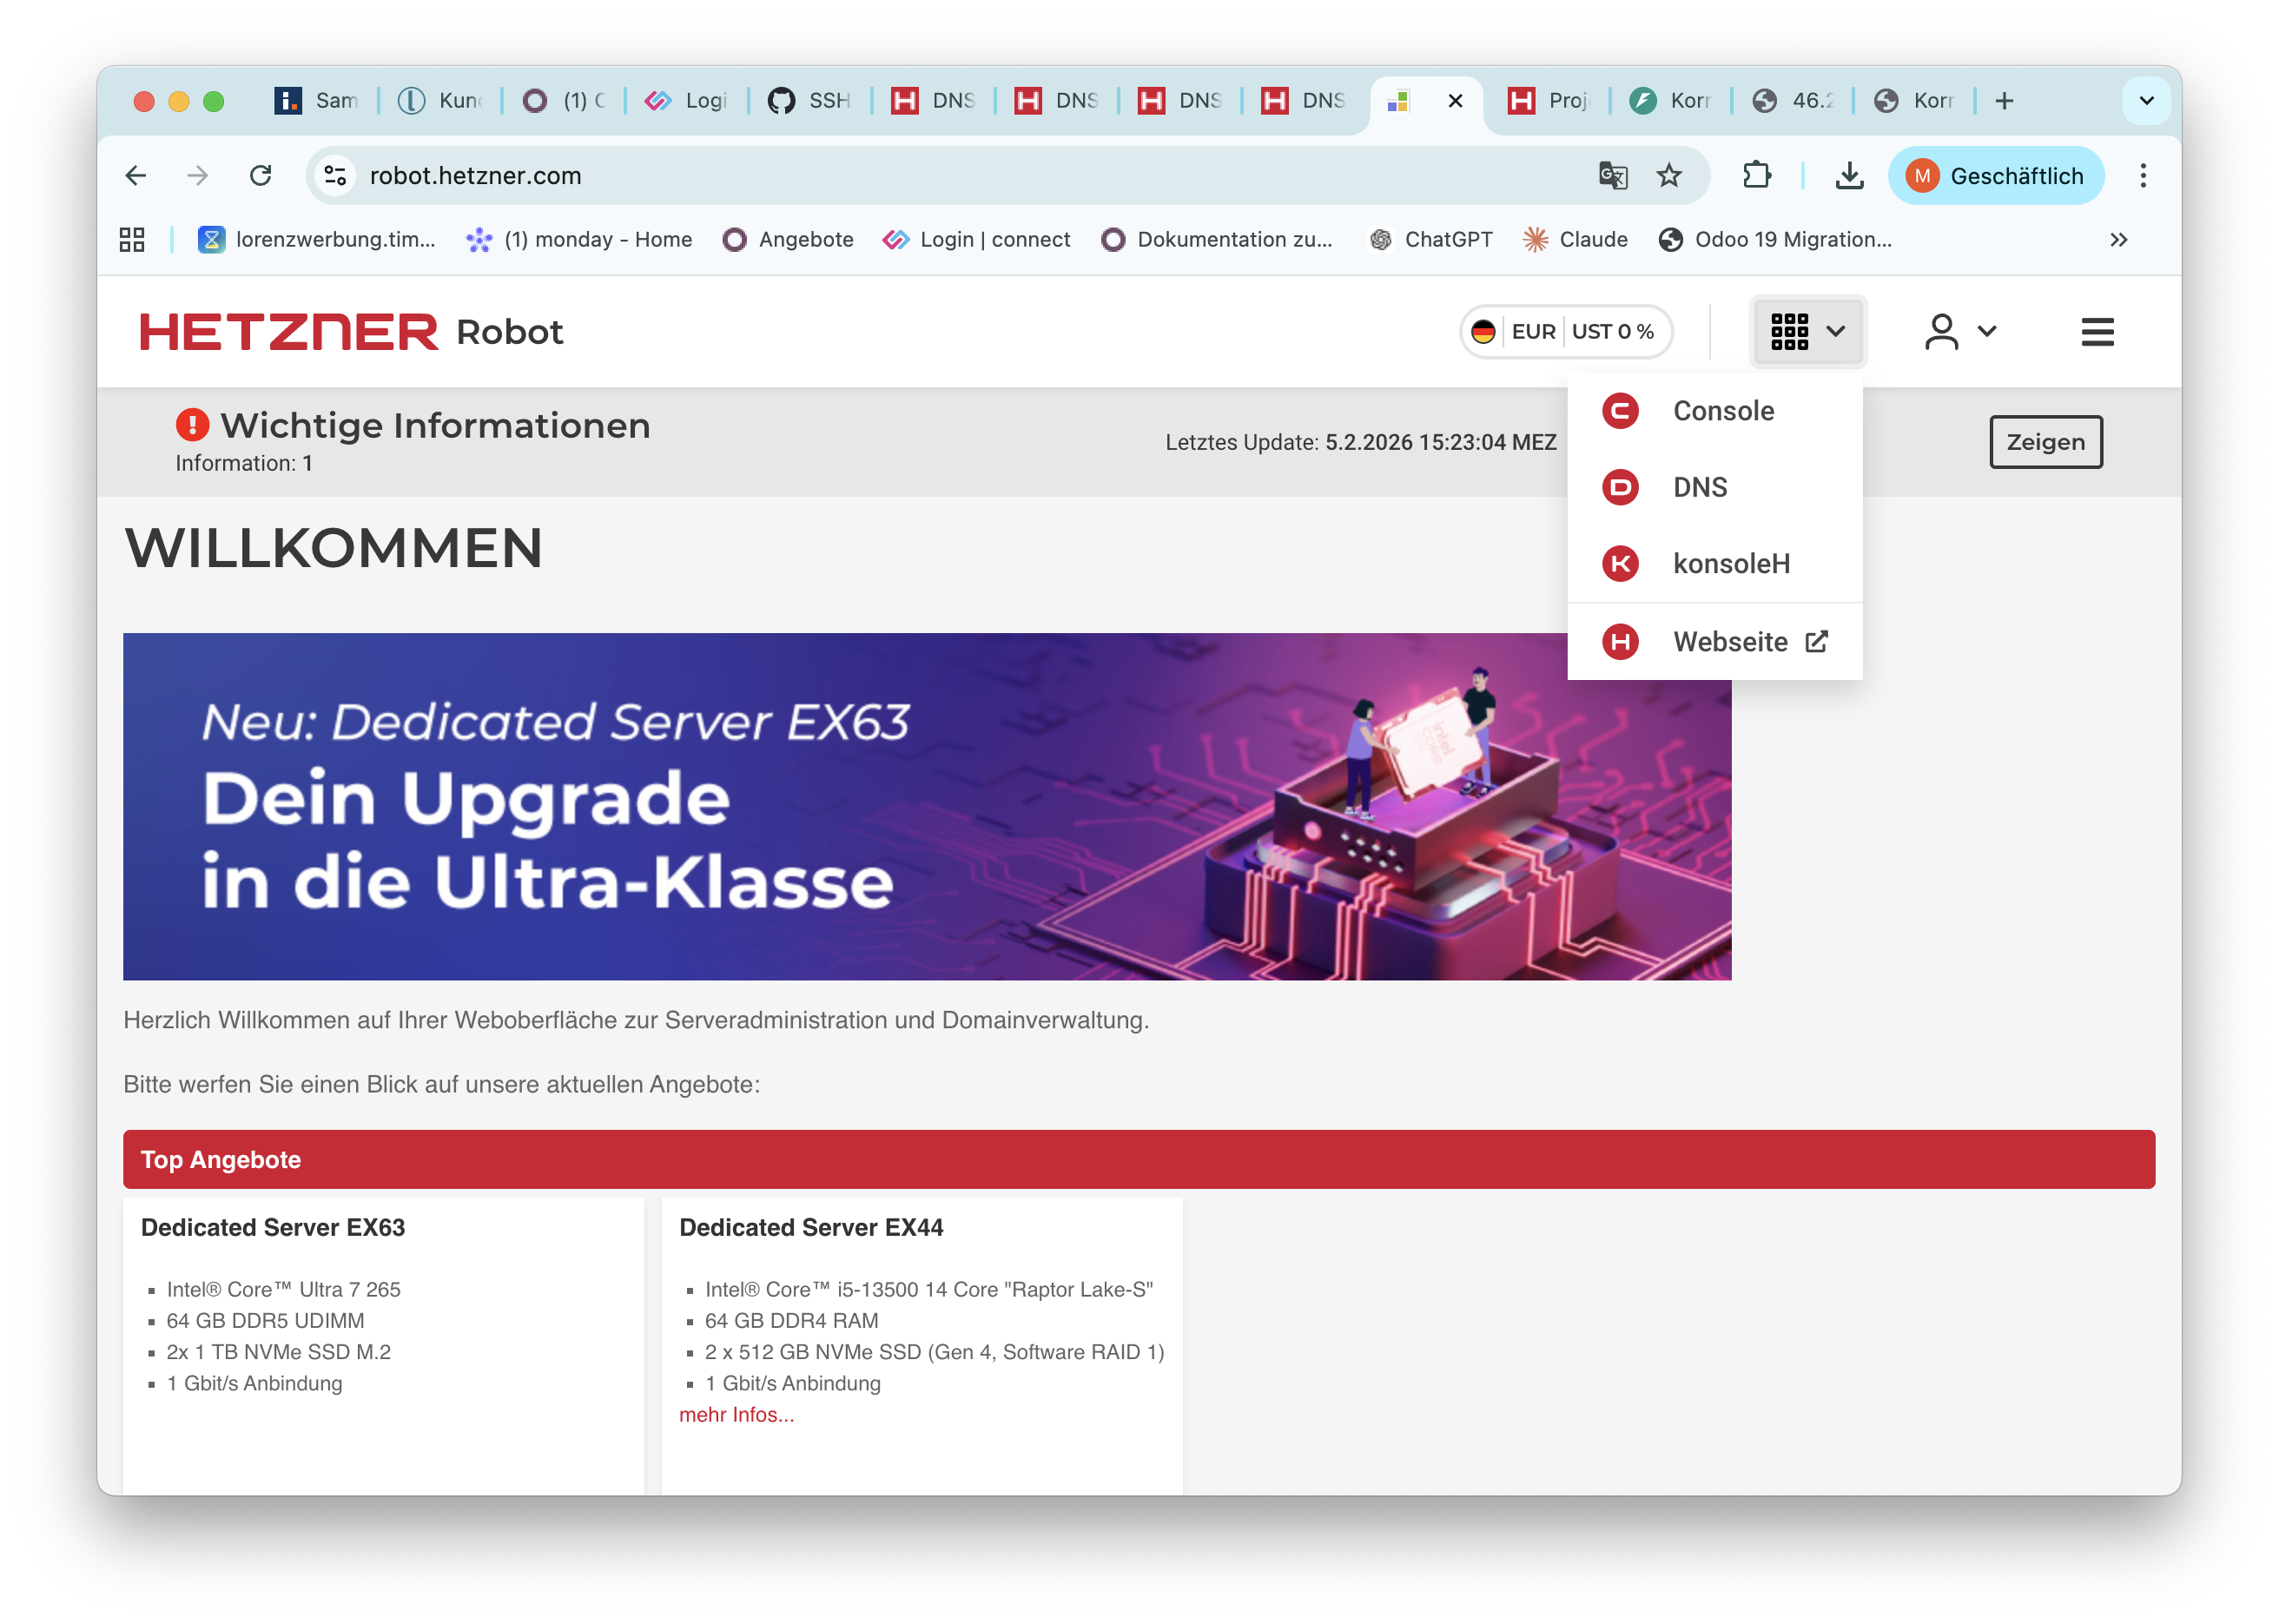This screenshot has height=1624, width=2279.
Task: Select DNS in the apps dropdown
Action: pyautogui.click(x=1699, y=487)
